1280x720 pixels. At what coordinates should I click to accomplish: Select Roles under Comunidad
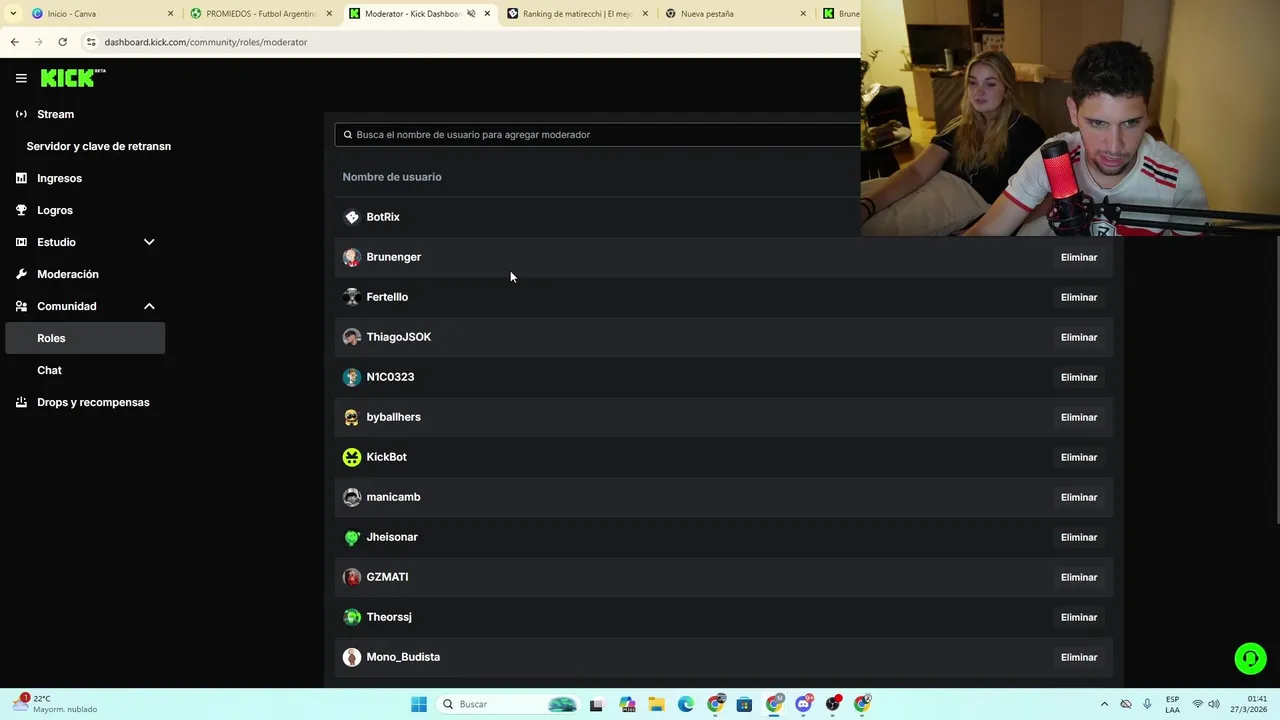[85, 338]
